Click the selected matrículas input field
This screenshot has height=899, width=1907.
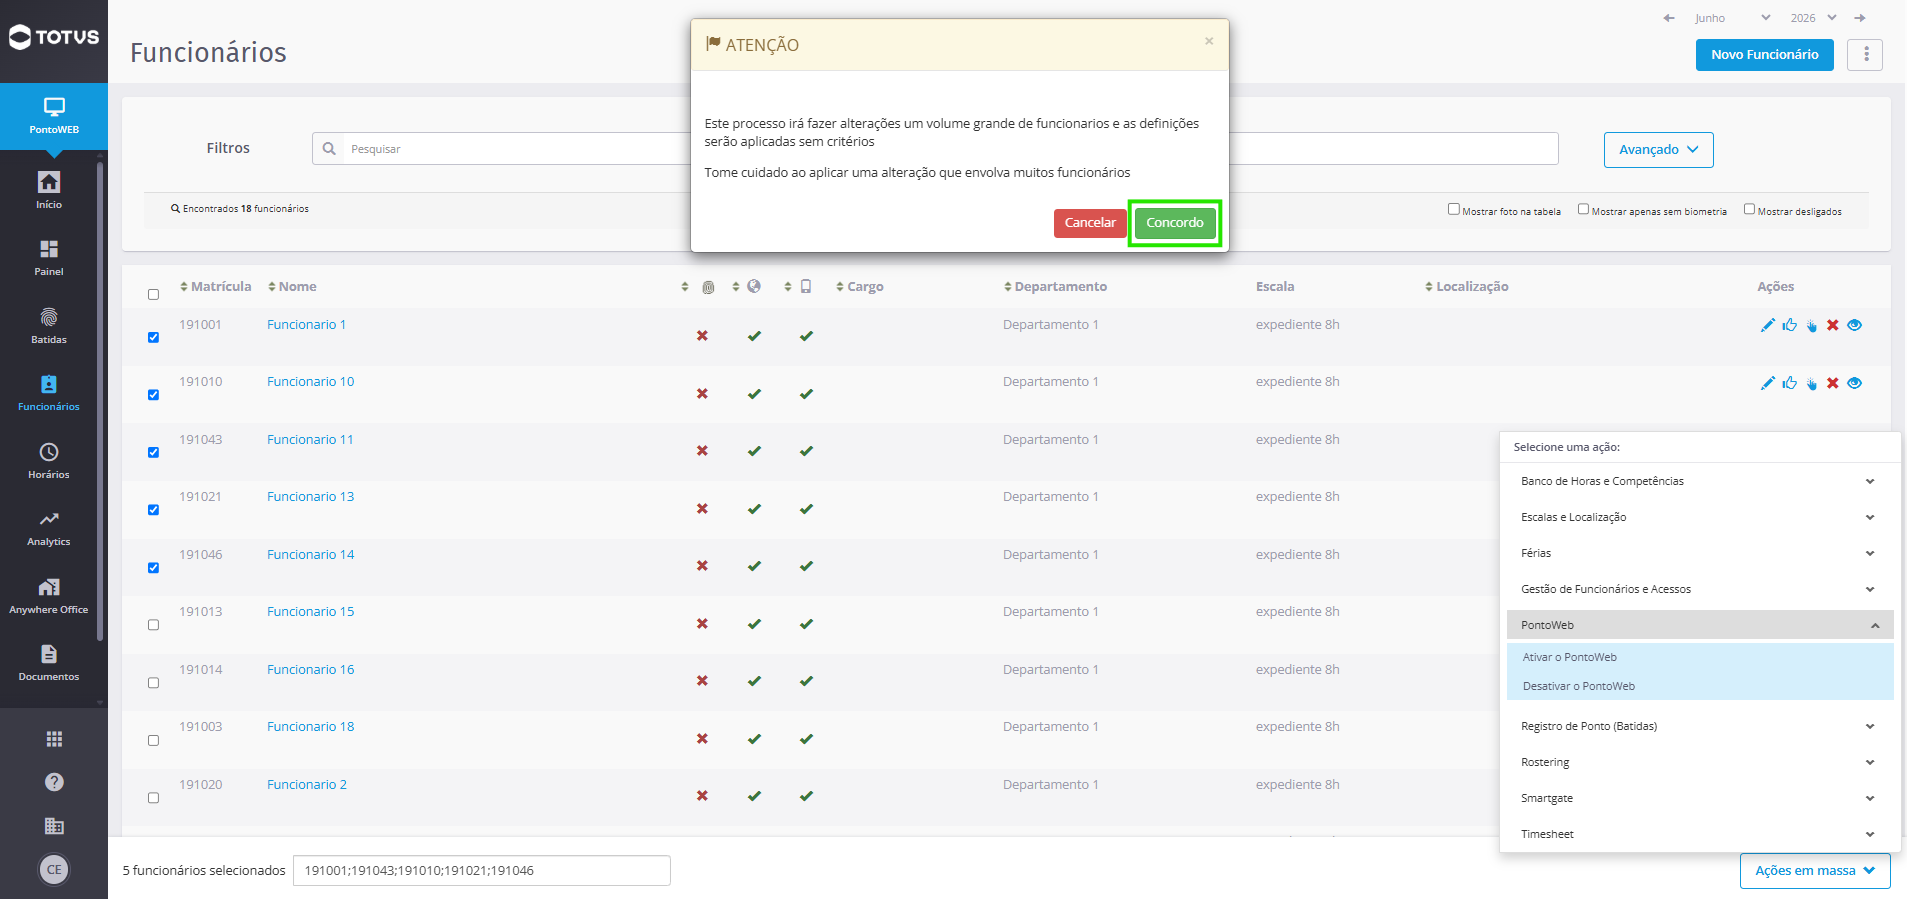click(482, 871)
